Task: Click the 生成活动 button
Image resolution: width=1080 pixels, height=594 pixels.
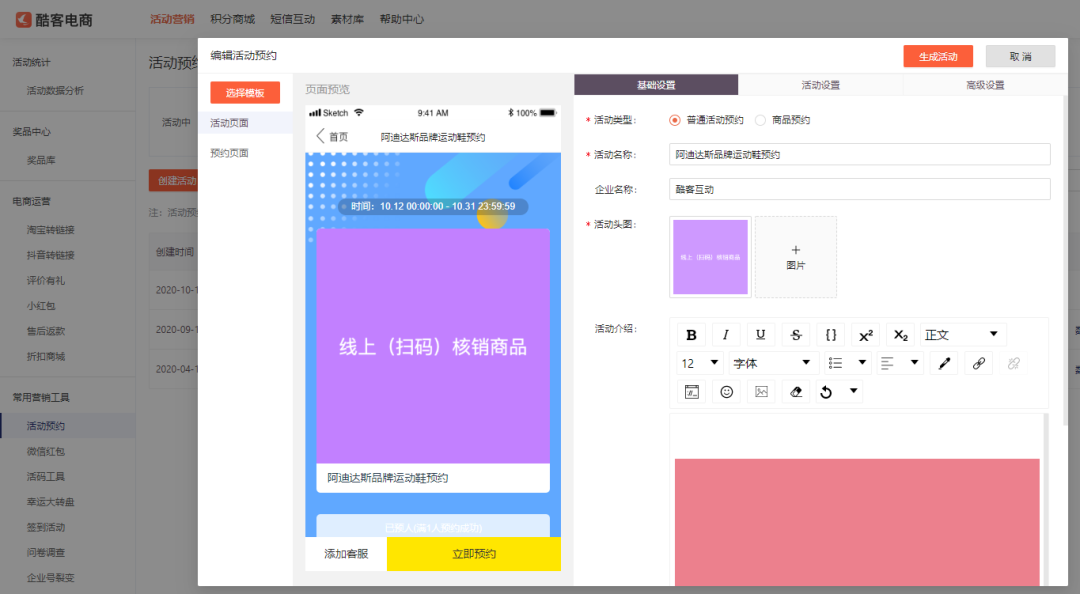Action: pos(938,57)
